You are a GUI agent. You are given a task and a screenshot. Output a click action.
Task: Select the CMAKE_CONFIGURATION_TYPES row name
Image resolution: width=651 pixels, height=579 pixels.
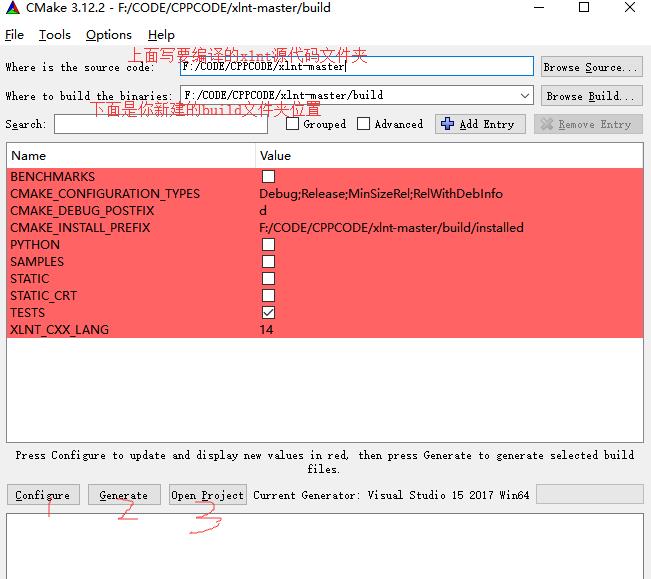point(105,194)
